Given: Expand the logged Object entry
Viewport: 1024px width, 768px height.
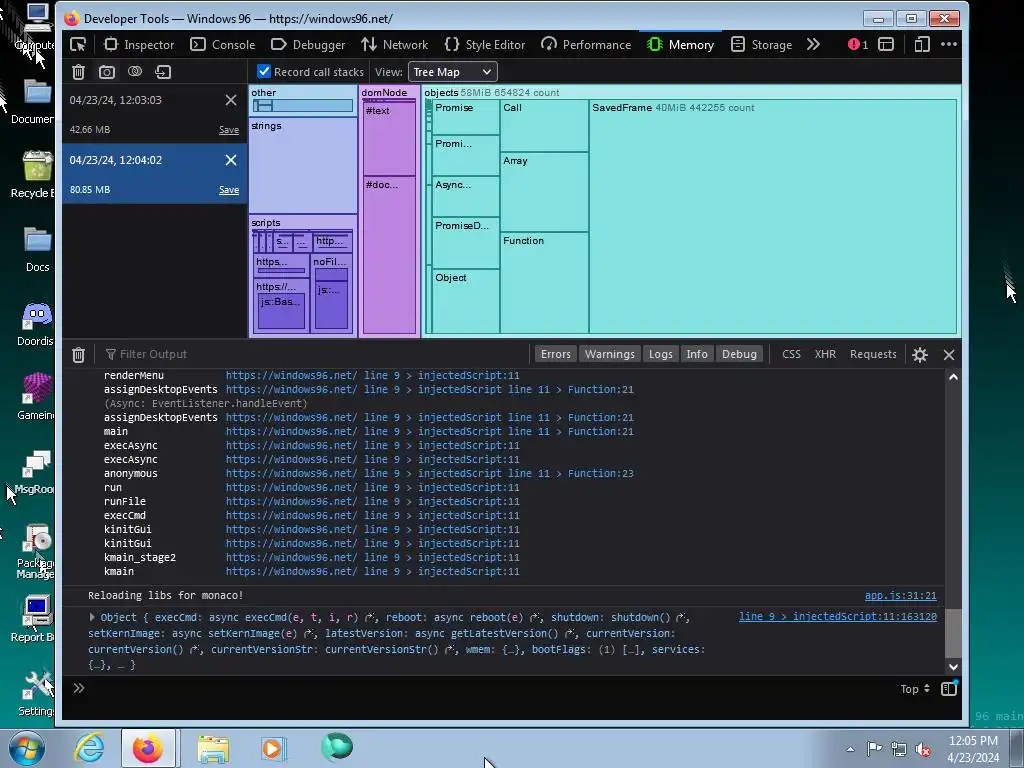Looking at the screenshot, I should tap(92, 617).
